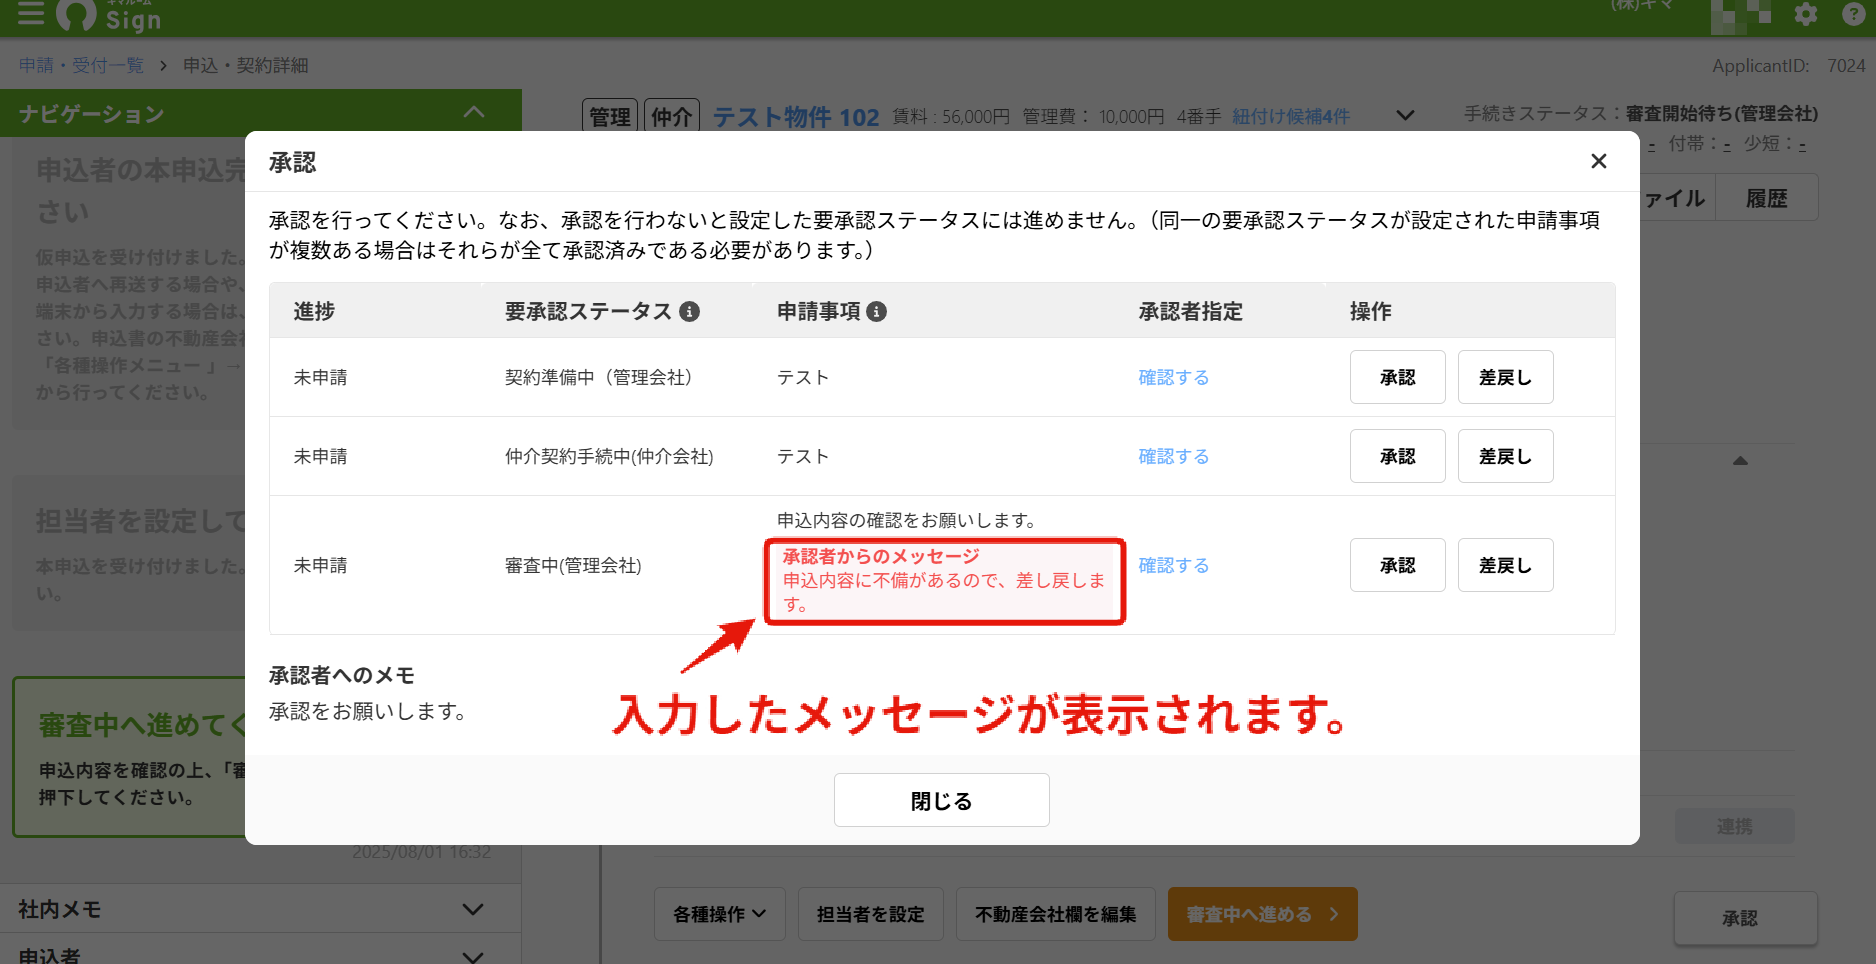Click 確認する for 契約準備中 row

[x=1174, y=377]
